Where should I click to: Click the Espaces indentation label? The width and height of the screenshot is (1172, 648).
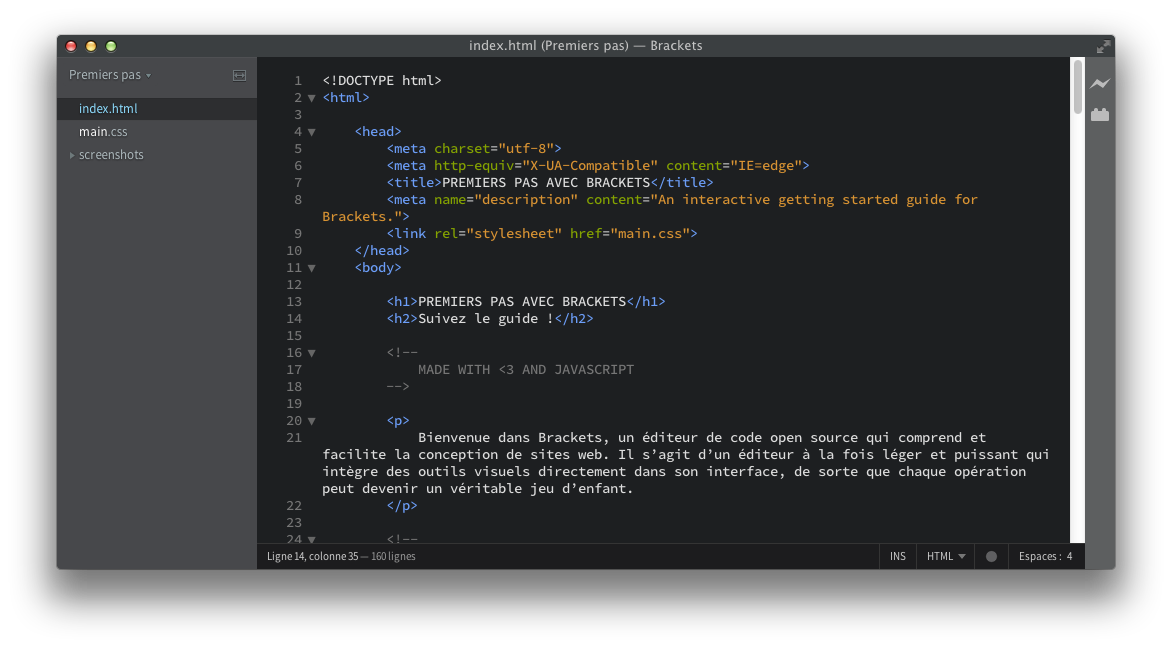[1040, 556]
